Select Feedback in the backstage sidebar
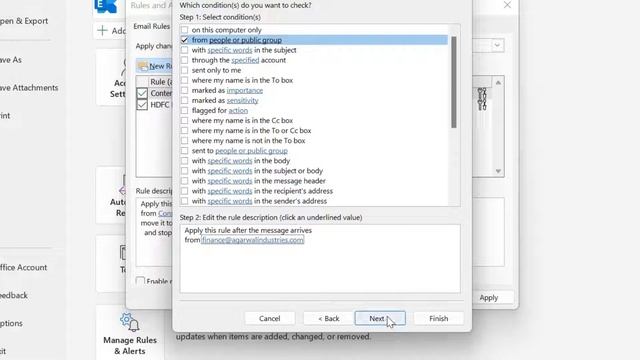Screen dimensions: 640x360 coord(14,295)
